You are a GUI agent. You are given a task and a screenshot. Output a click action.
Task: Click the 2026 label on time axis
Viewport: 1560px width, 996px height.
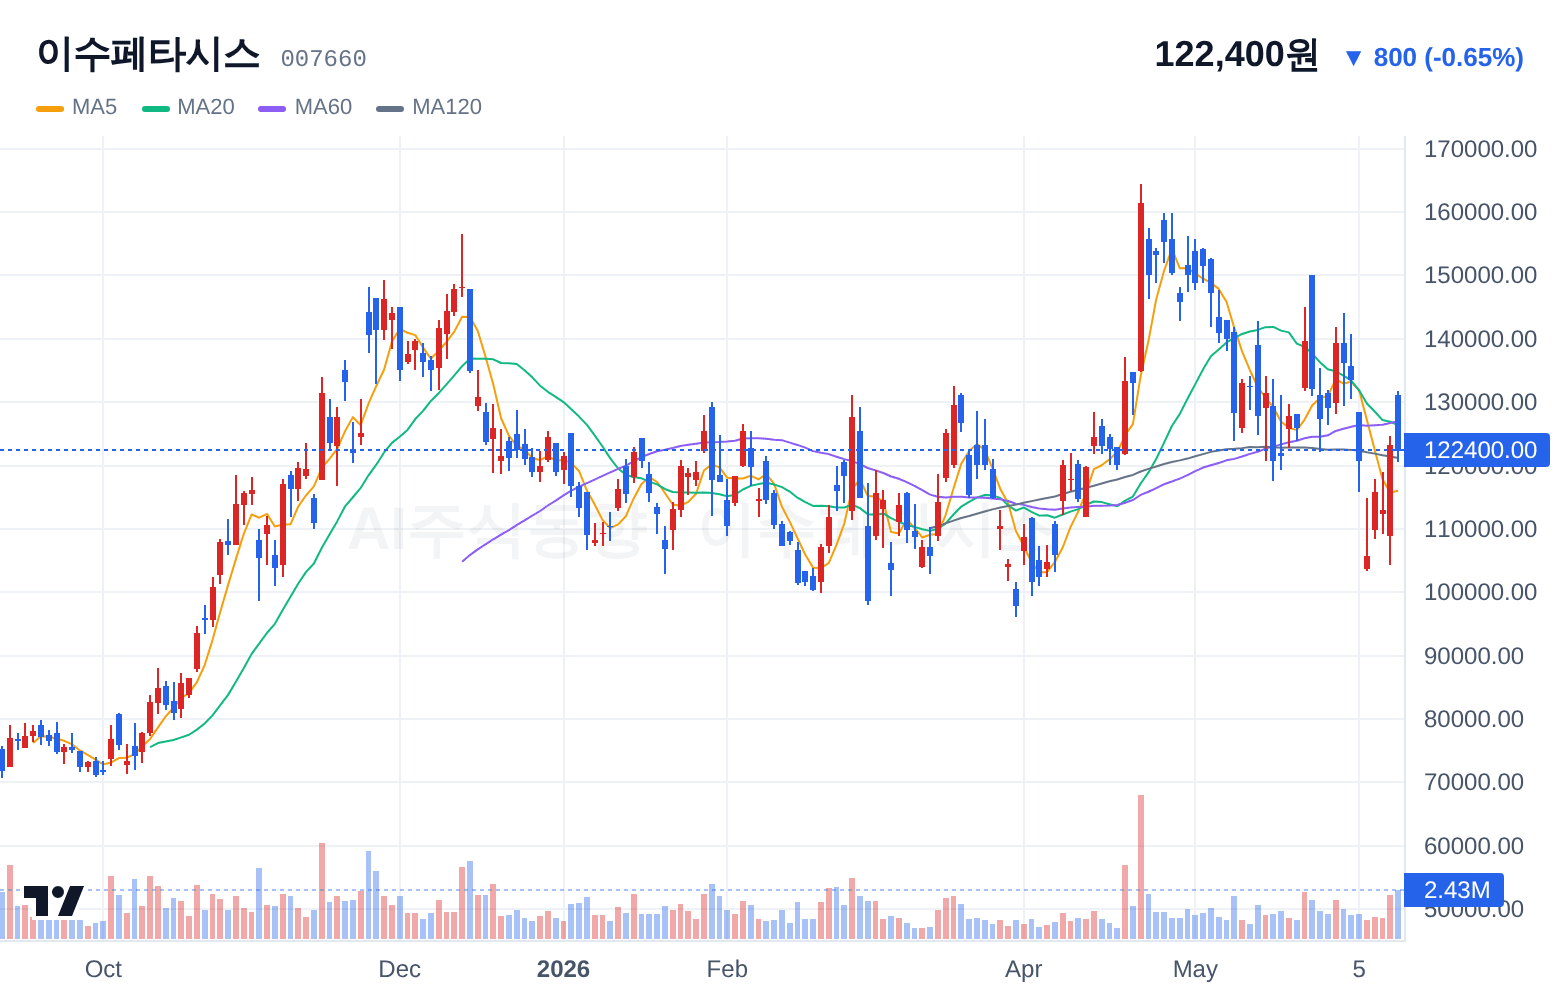563,969
